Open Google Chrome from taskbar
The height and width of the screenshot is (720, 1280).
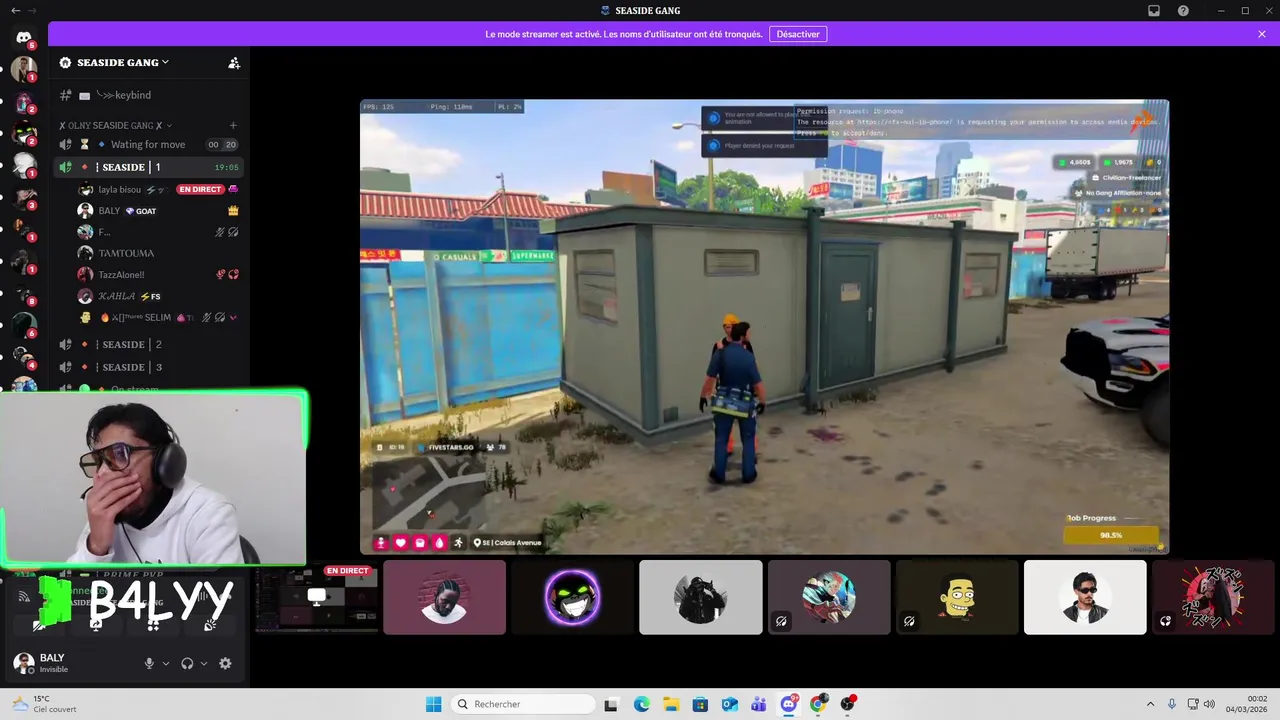tap(818, 704)
